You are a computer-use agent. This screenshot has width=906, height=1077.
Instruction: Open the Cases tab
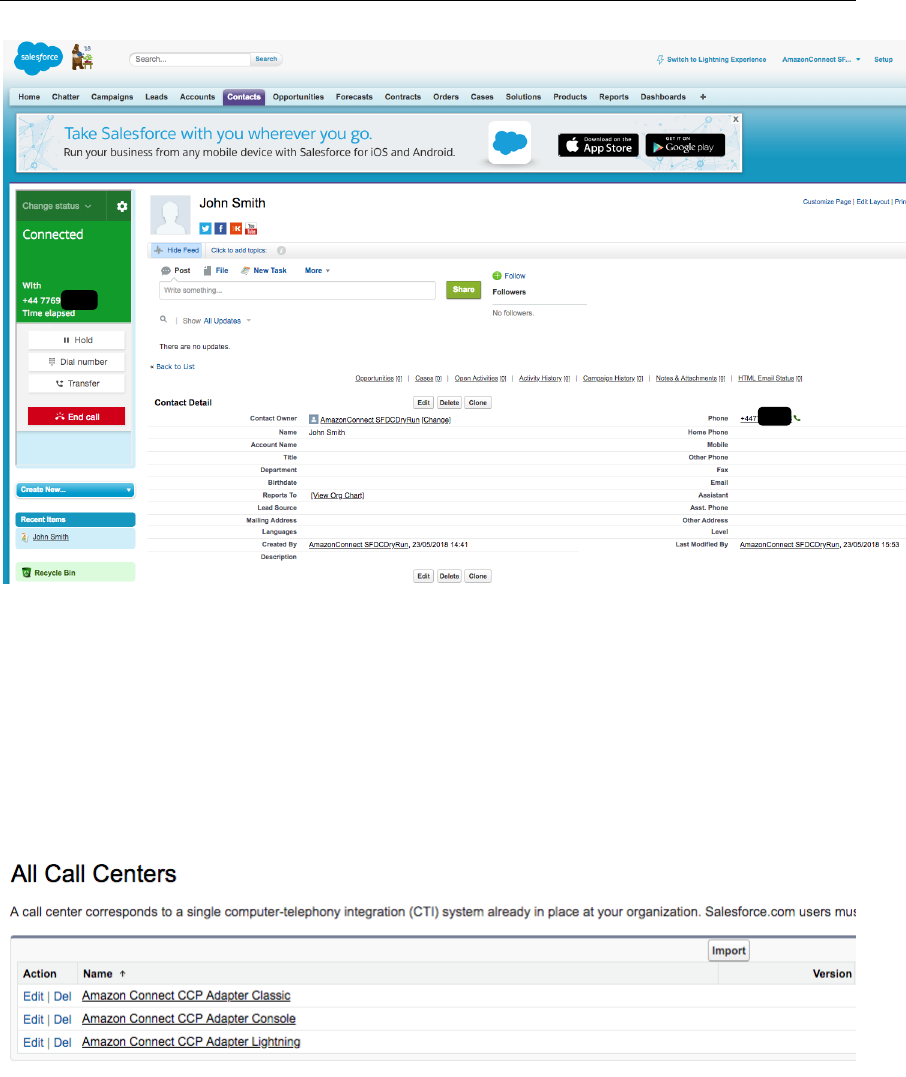click(482, 97)
